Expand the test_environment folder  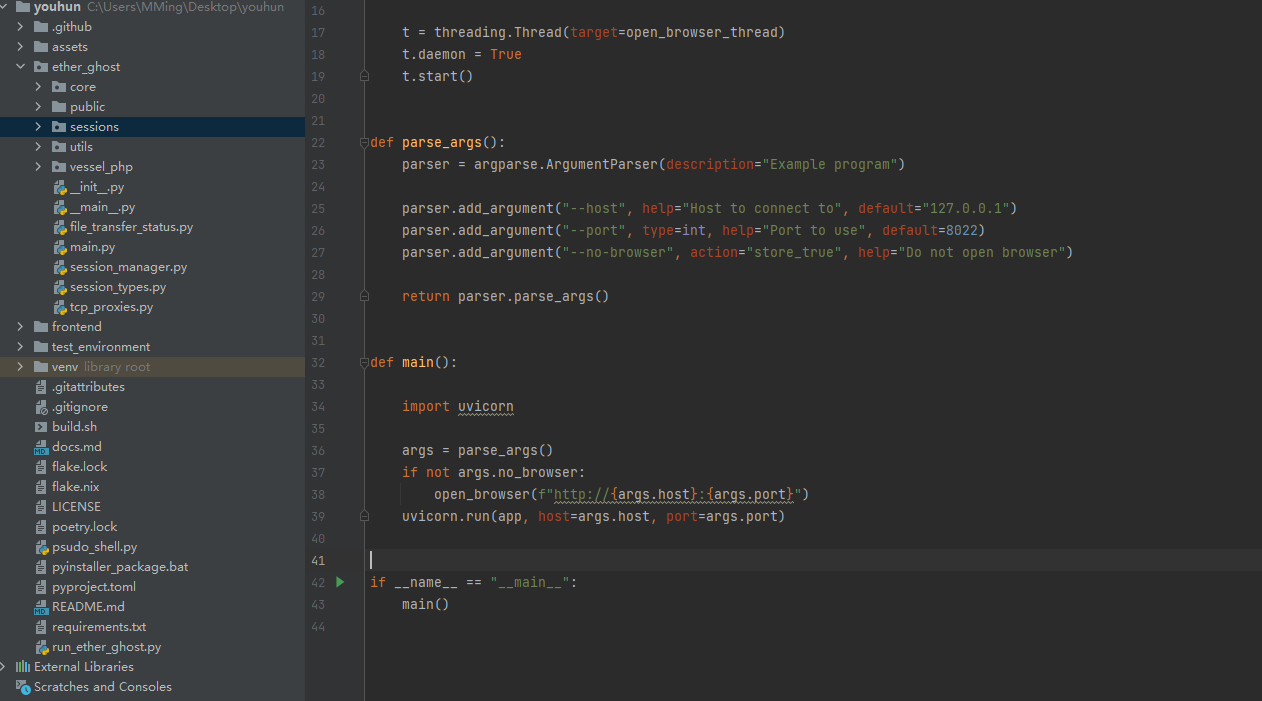tap(21, 347)
